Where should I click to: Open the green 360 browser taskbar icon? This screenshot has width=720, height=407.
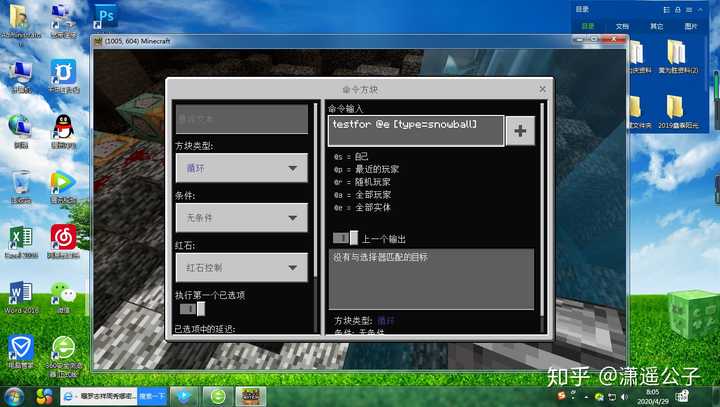[x=218, y=396]
